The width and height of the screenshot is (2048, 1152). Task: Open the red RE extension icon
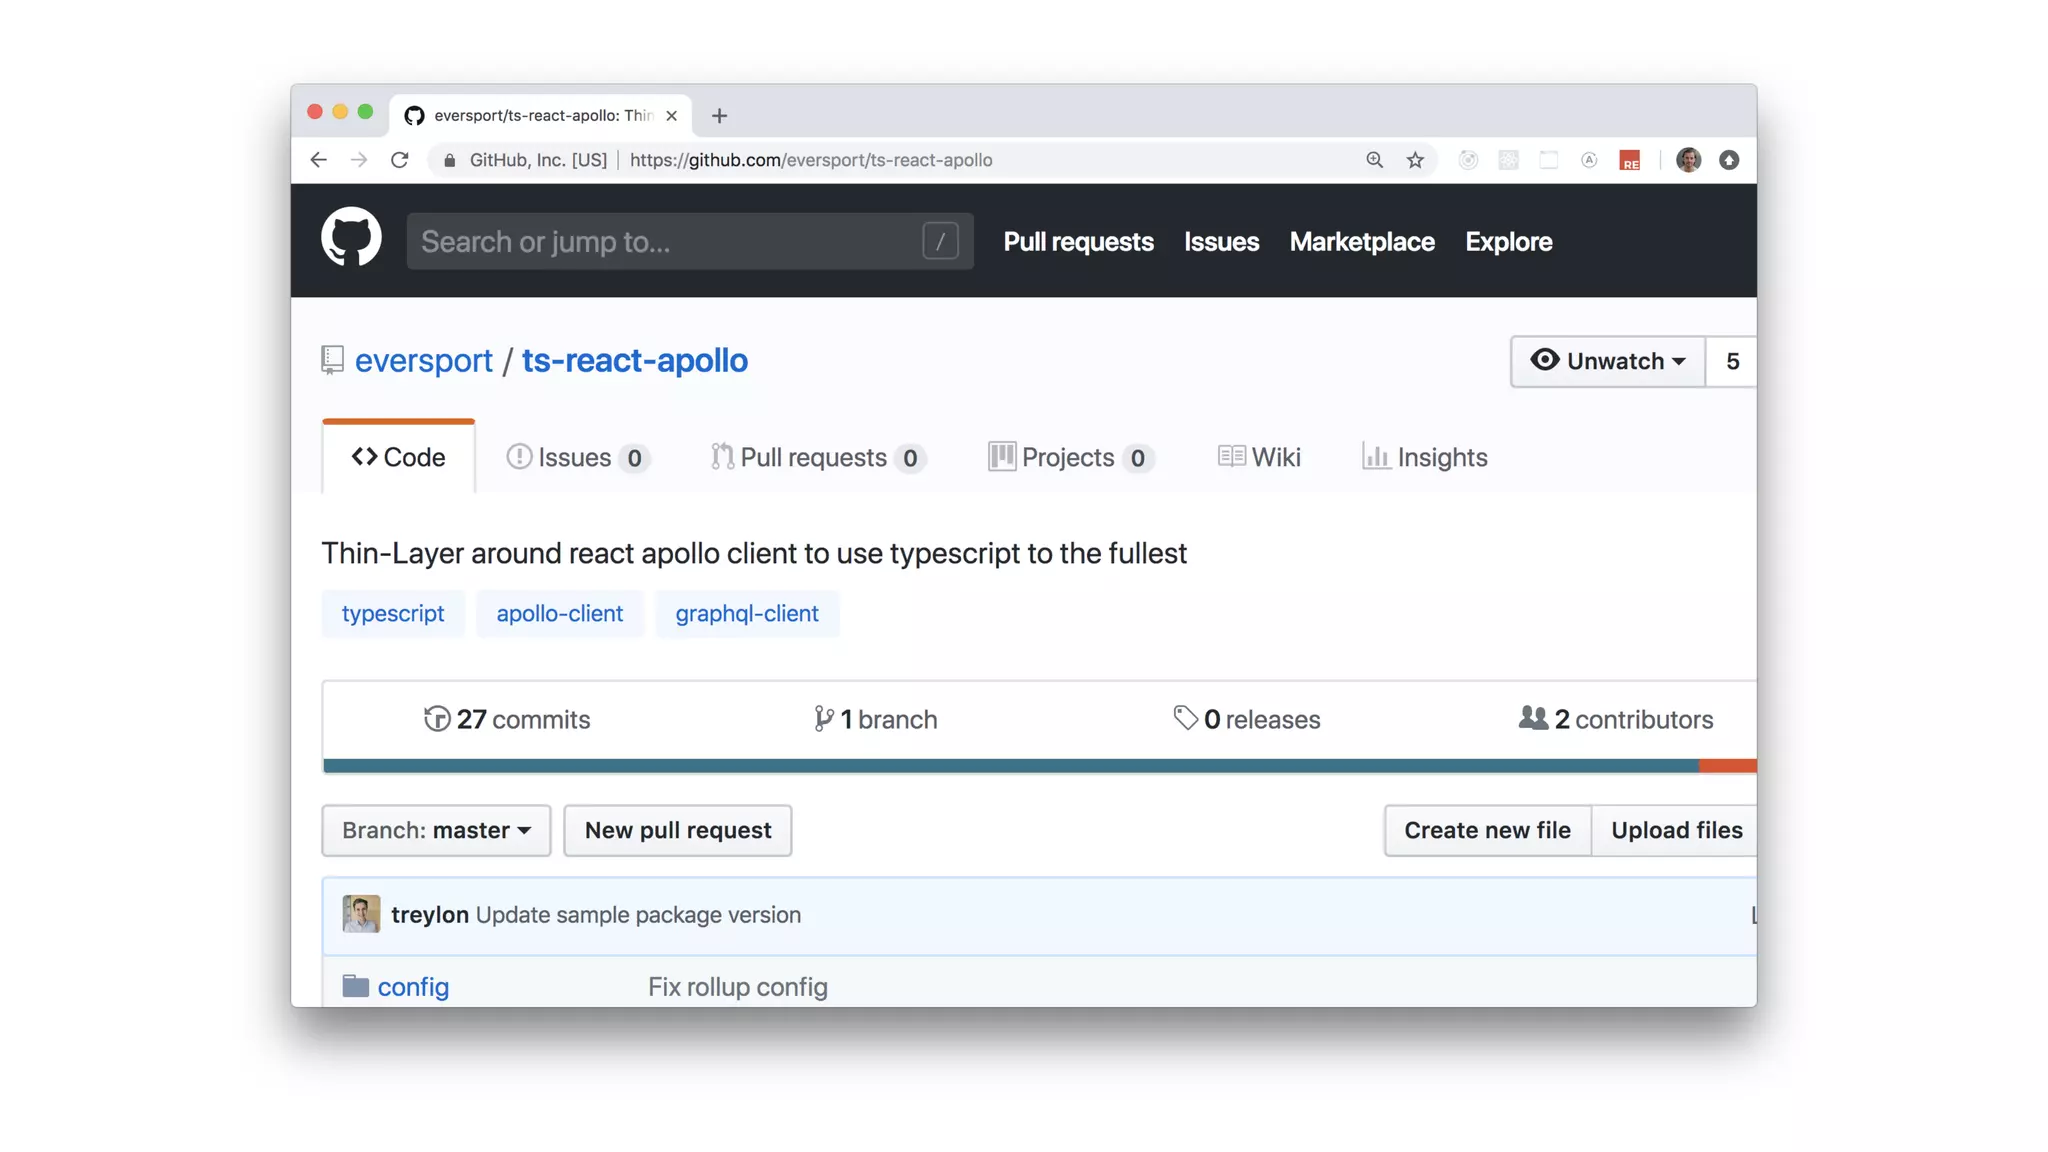pyautogui.click(x=1630, y=160)
